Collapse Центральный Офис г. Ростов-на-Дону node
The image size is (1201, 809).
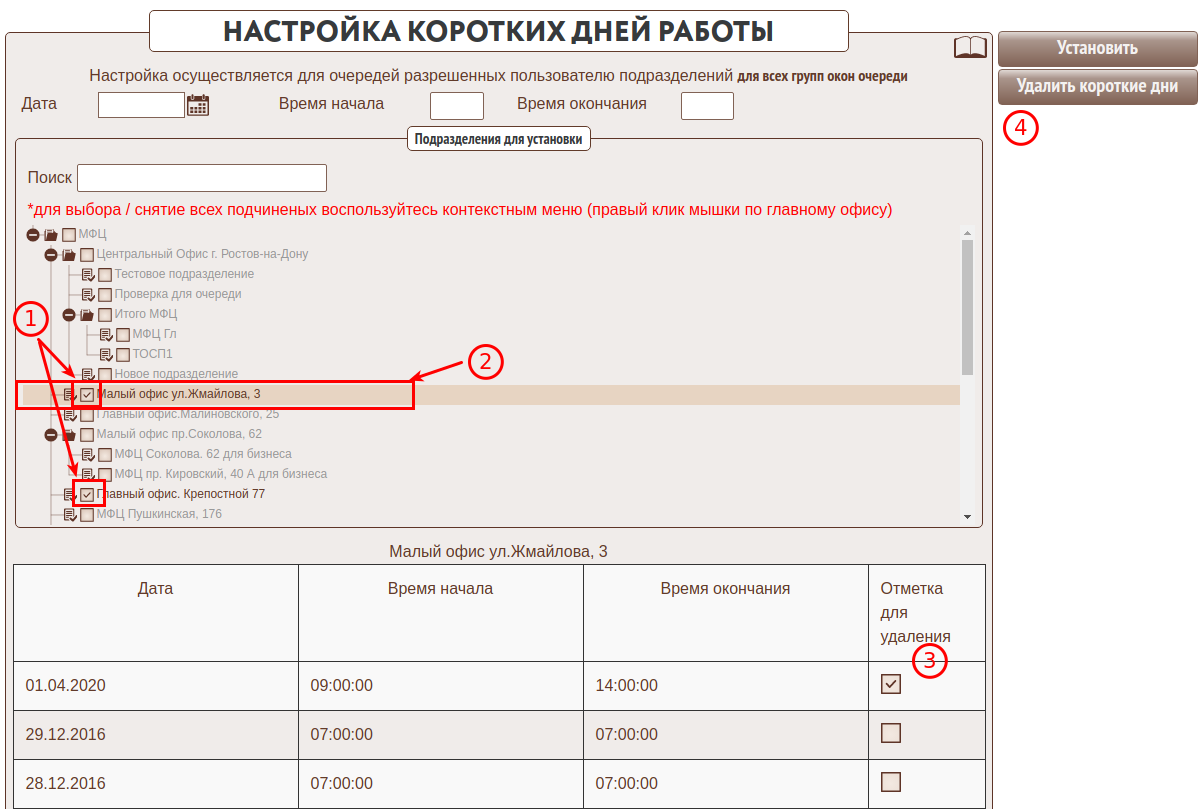[x=51, y=254]
